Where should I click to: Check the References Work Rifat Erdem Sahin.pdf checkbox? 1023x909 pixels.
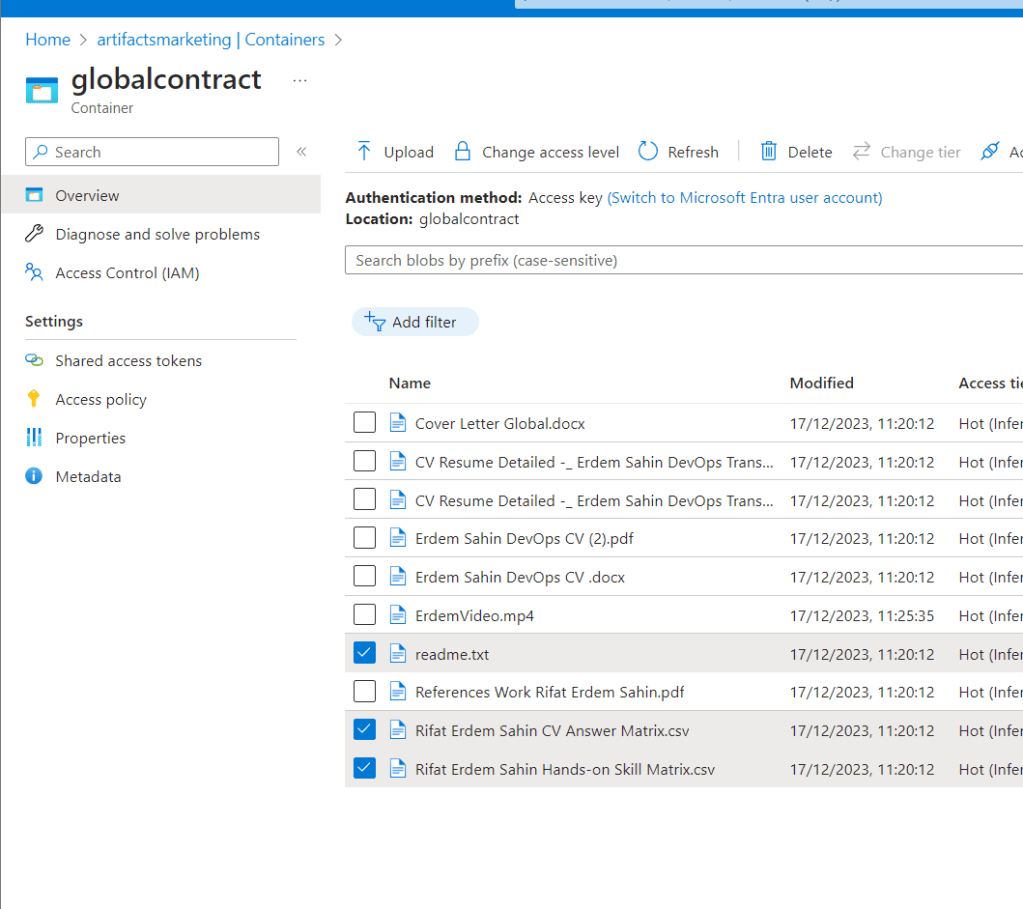[365, 691]
